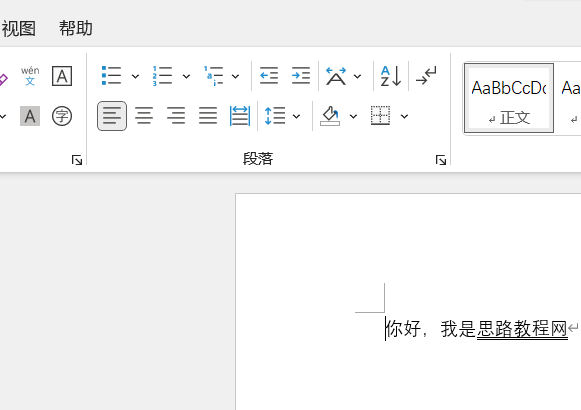Decrease paragraph indent

click(269, 76)
